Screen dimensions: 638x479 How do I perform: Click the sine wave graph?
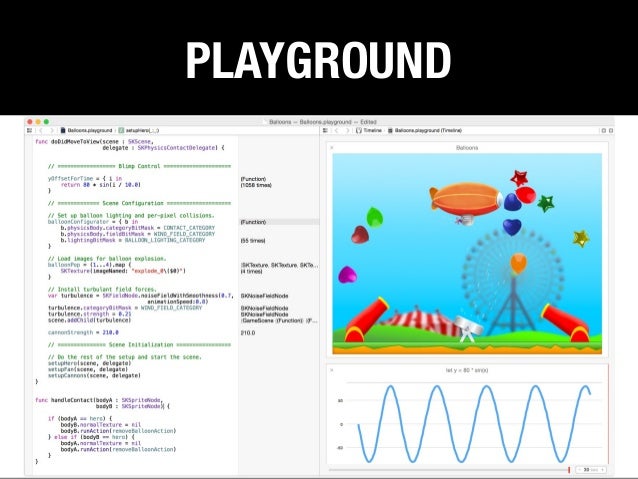[x=474, y=423]
